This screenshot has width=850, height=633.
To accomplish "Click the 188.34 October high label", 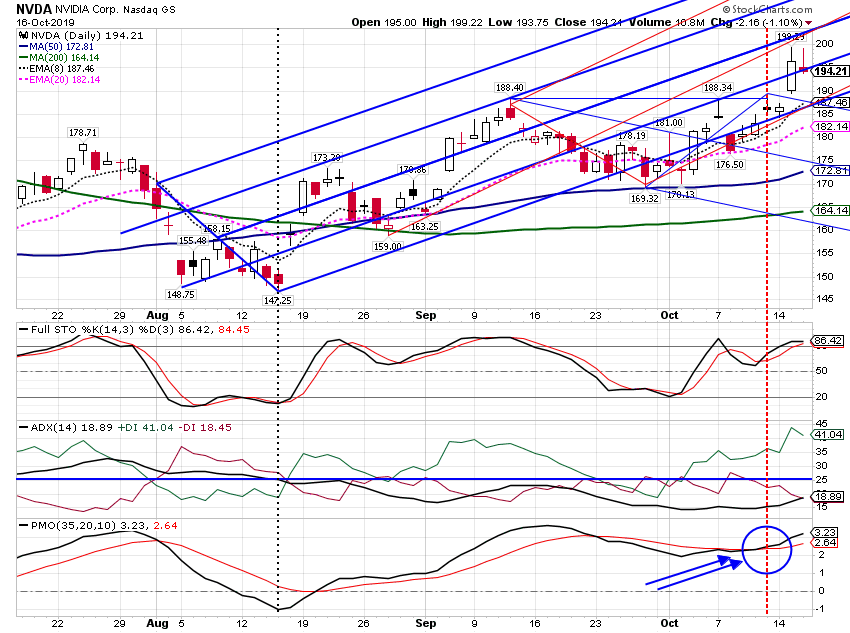I will click(x=718, y=88).
